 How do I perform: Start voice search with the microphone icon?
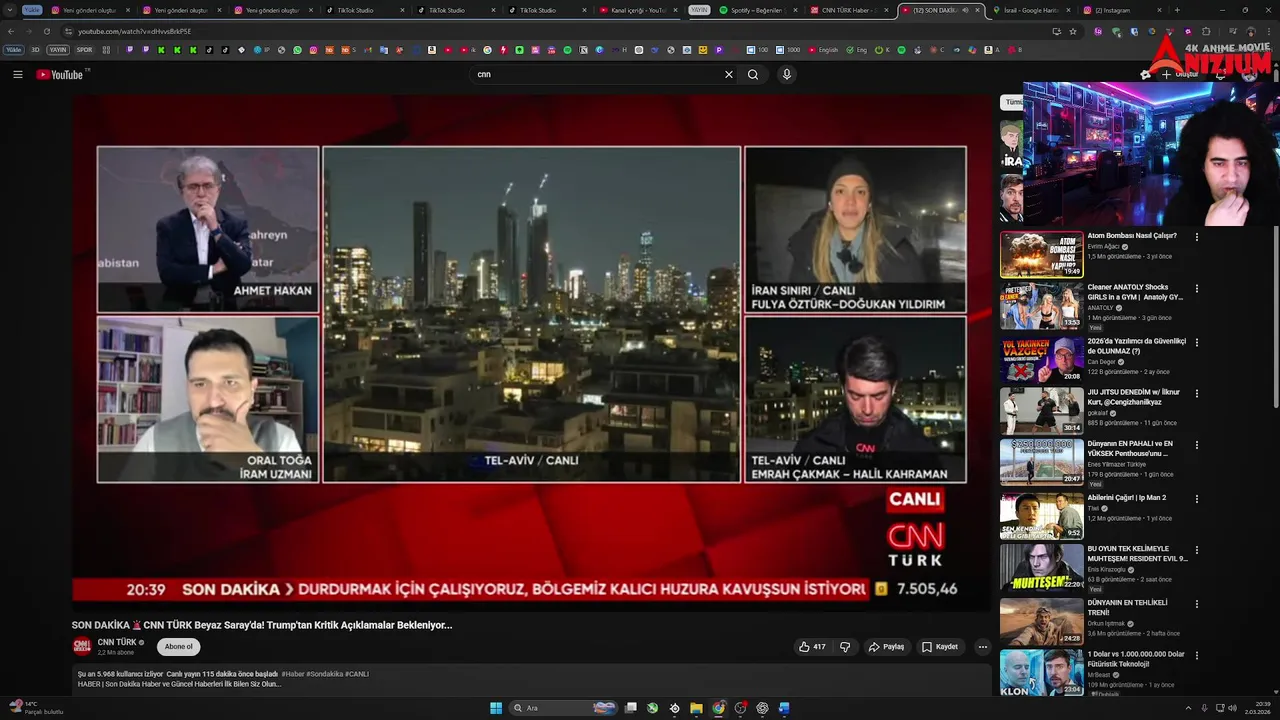[x=787, y=74]
